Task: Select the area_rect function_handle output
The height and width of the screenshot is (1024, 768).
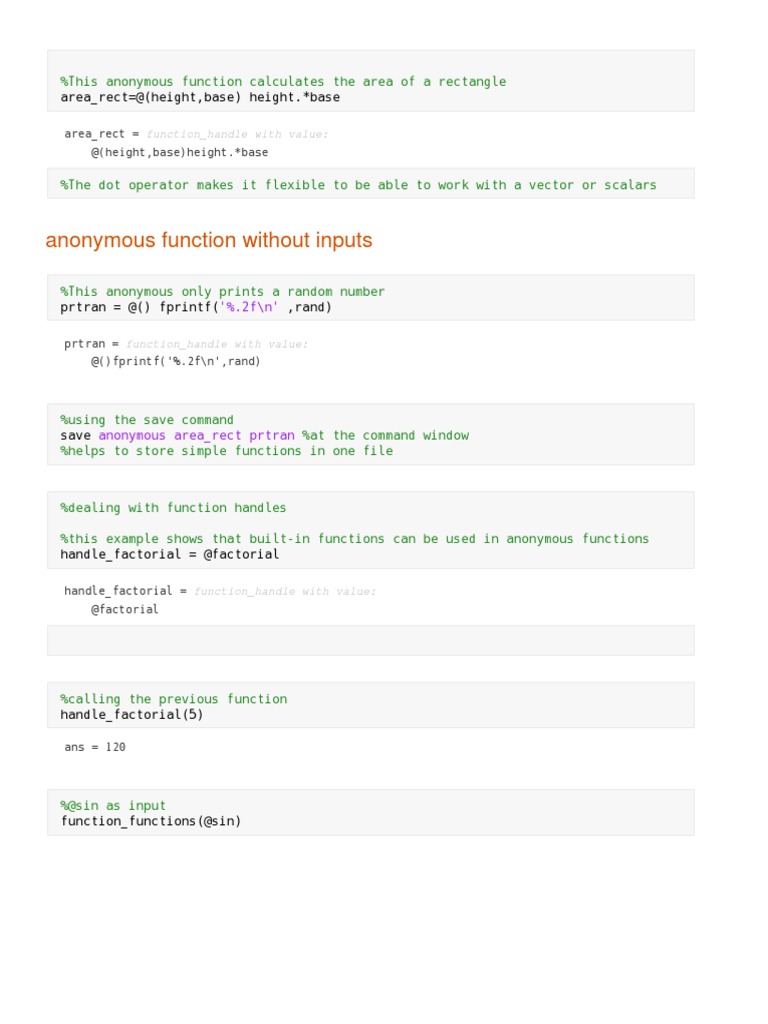Action: 196,134
